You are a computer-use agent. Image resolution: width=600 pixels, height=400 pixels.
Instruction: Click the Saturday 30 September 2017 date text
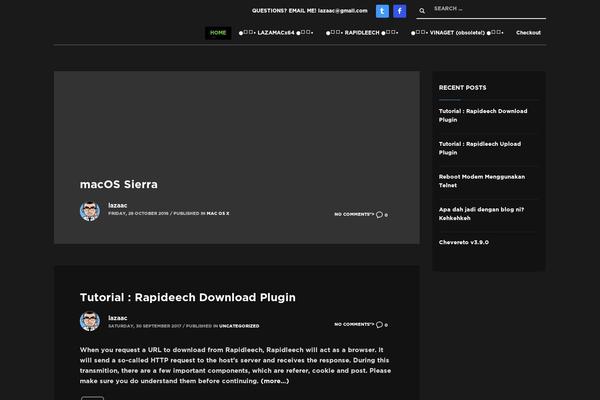click(145, 326)
